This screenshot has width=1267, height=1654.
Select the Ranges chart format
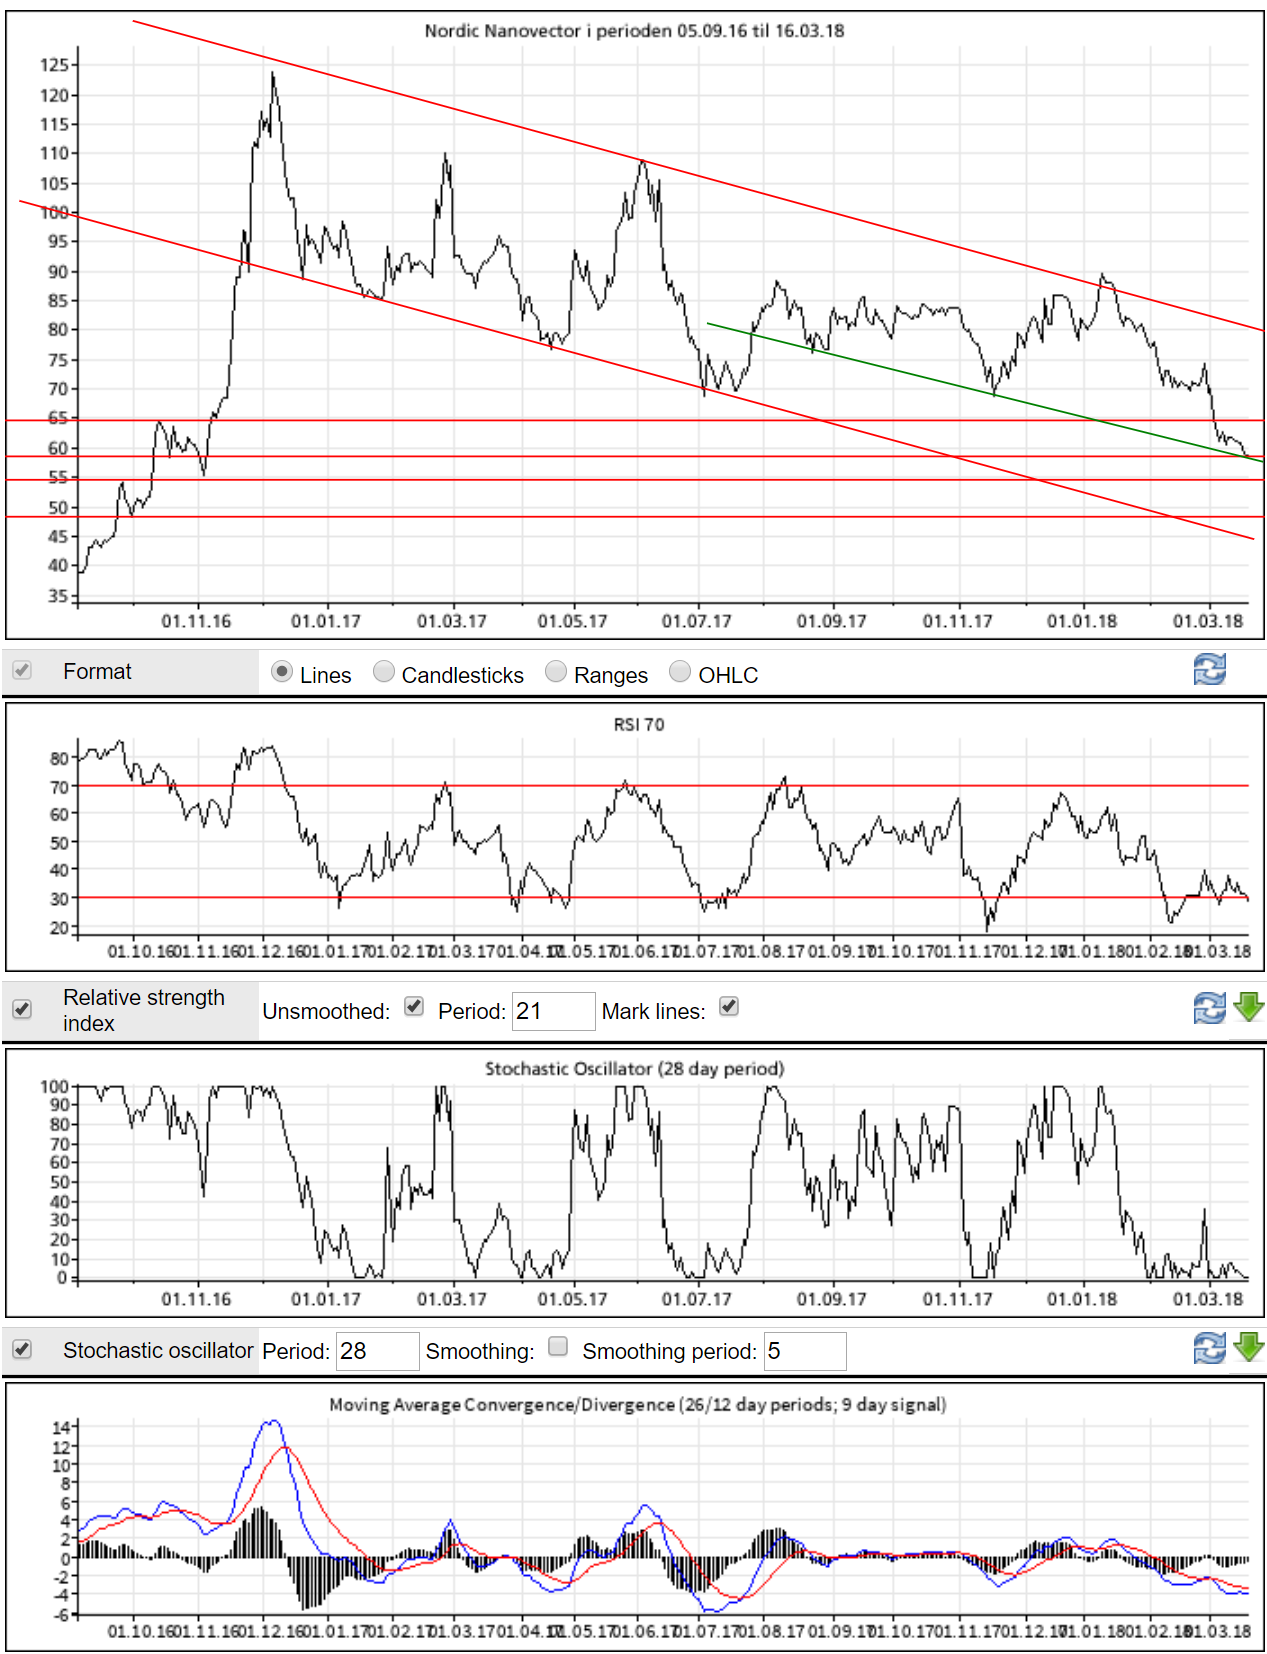(x=556, y=672)
